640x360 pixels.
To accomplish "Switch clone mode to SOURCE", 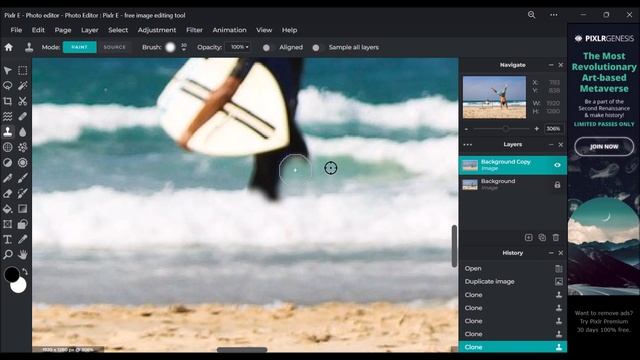I will [x=115, y=47].
